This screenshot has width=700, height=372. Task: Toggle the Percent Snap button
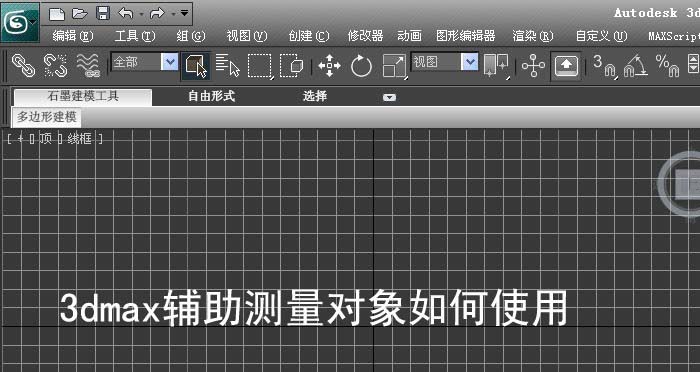[667, 66]
